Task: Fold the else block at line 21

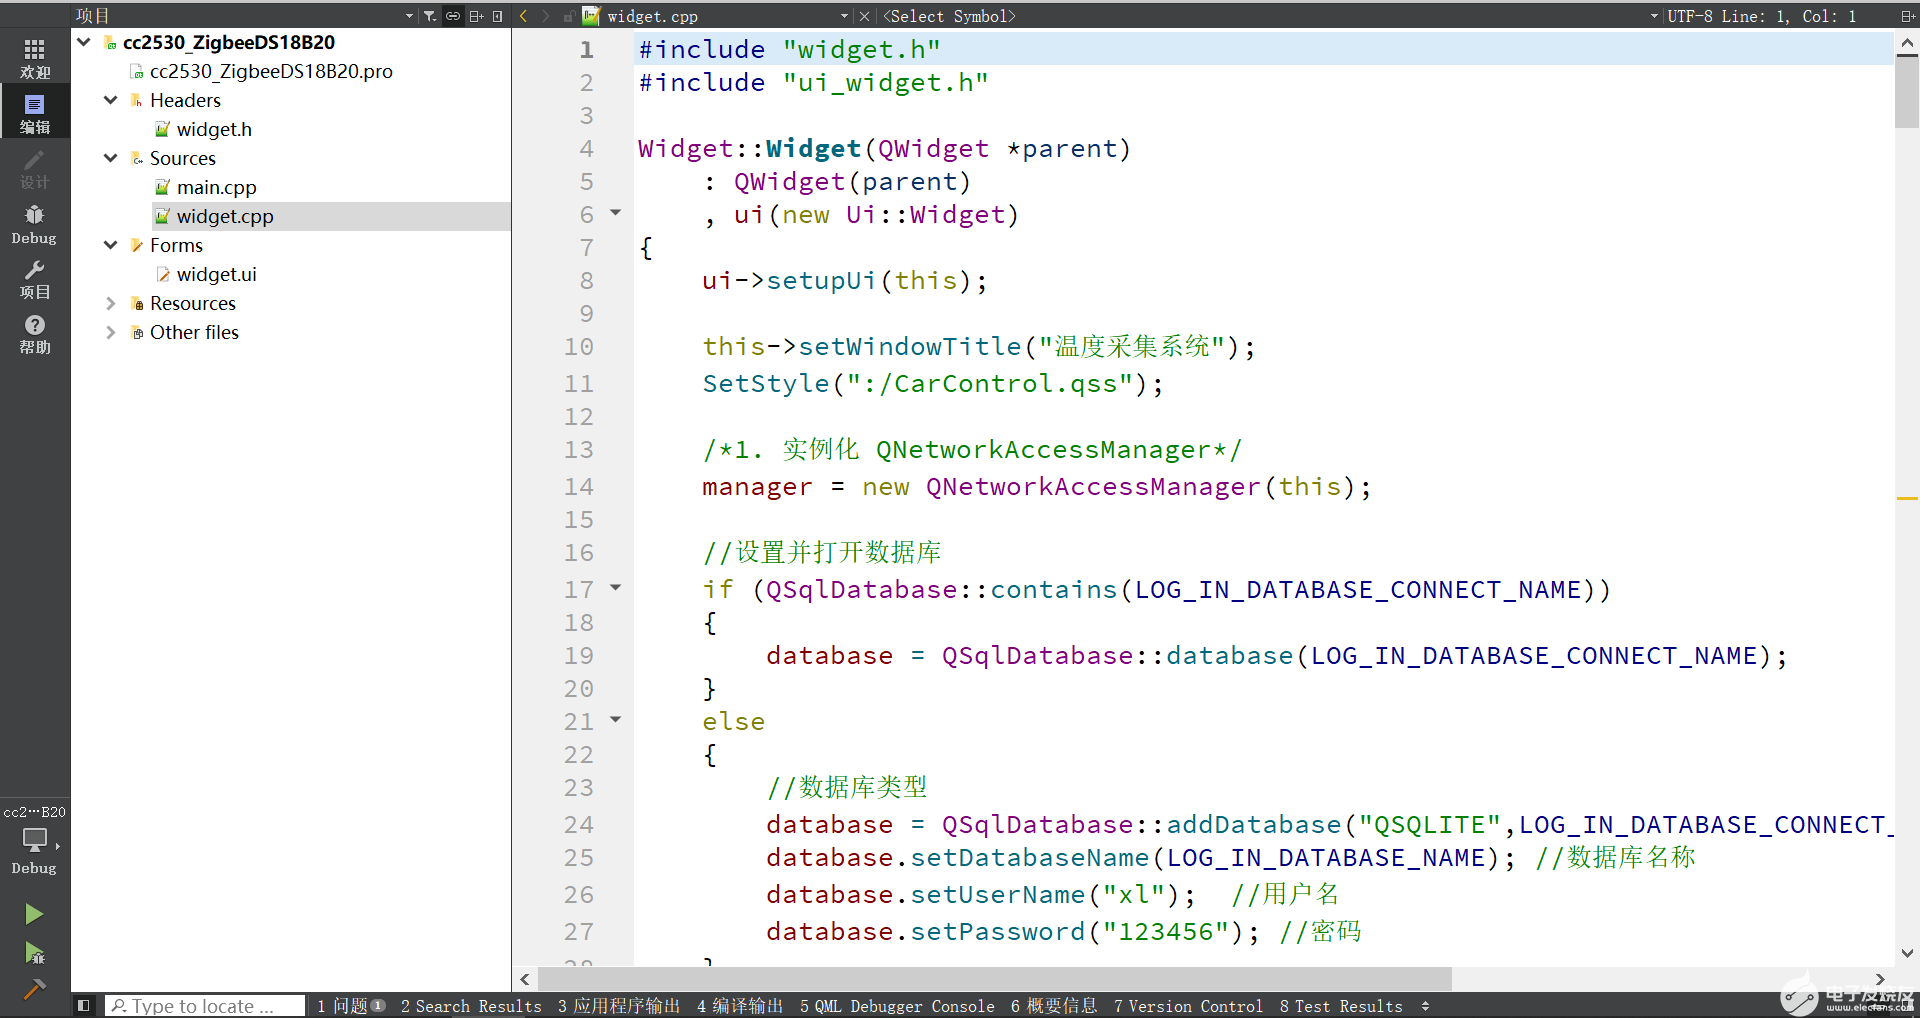Action: coord(616,719)
